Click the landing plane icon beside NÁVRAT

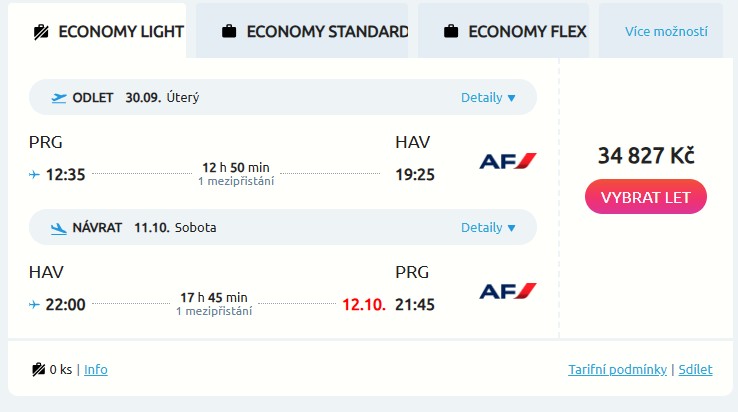[59, 228]
